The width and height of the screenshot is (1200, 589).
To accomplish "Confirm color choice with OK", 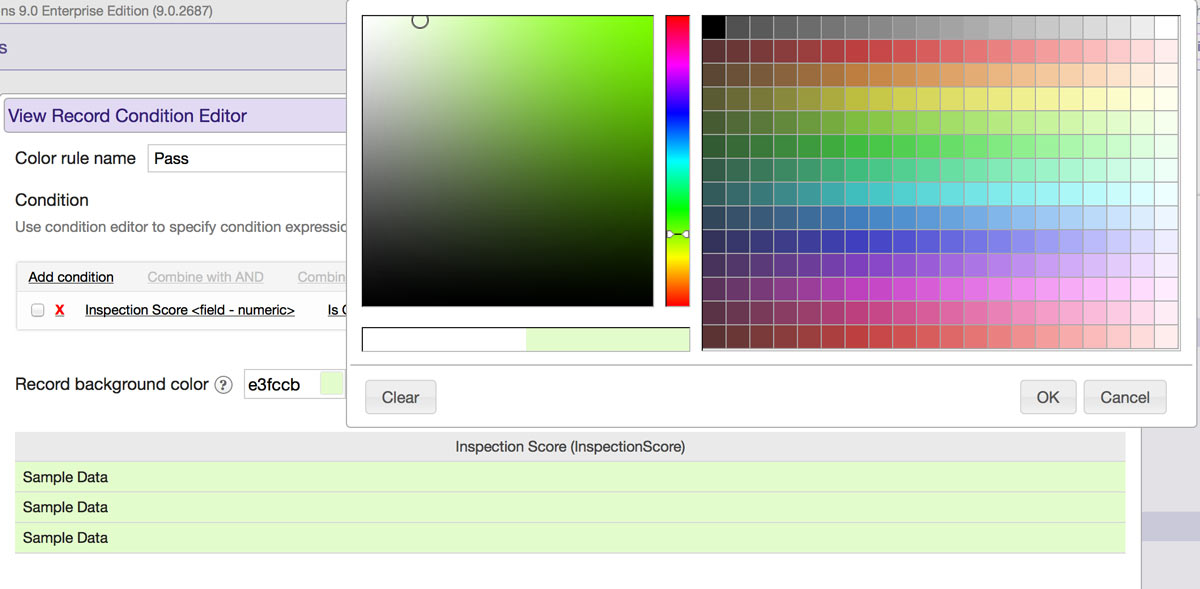I will pos(1047,397).
